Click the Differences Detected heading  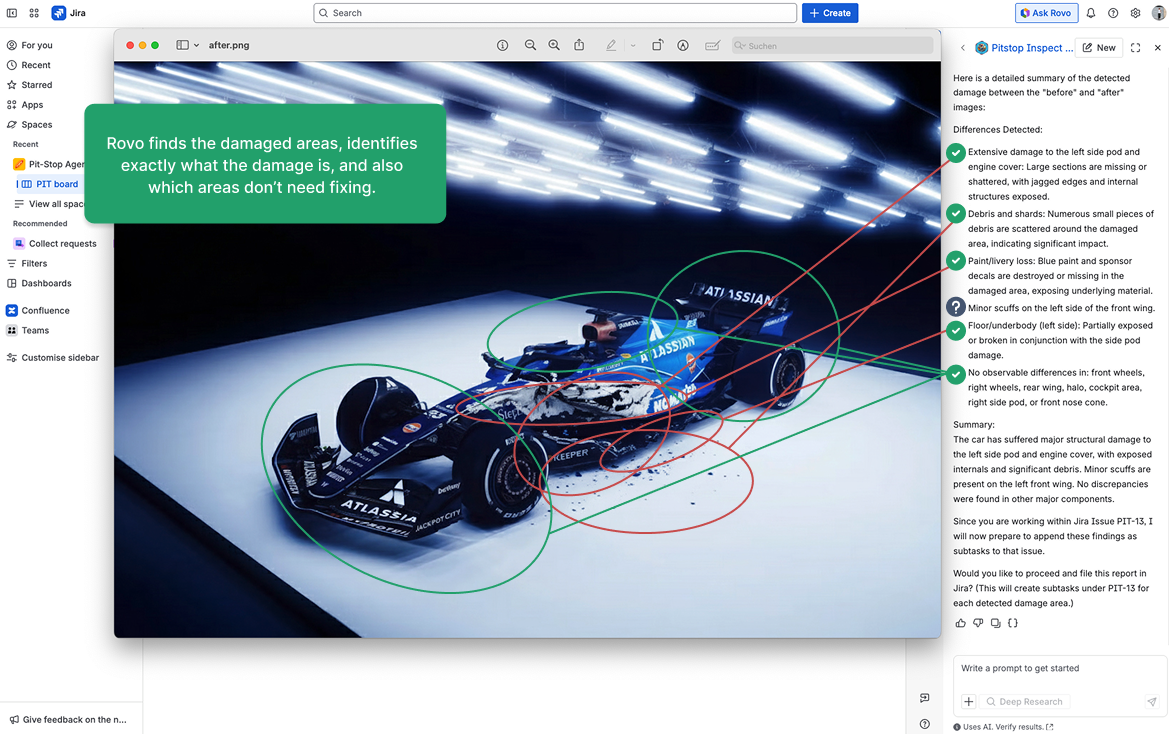998,130
